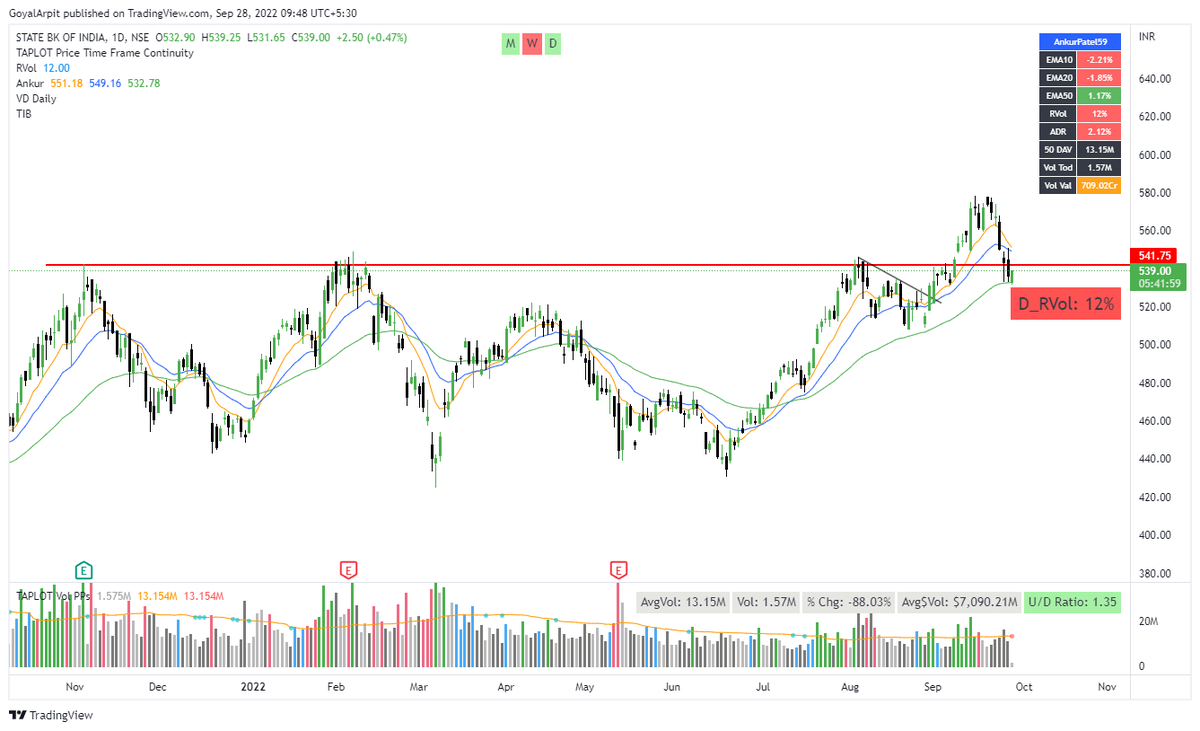The height and width of the screenshot is (731, 1200).
Task: Click the green E earnings marker
Action: pyautogui.click(x=85, y=570)
